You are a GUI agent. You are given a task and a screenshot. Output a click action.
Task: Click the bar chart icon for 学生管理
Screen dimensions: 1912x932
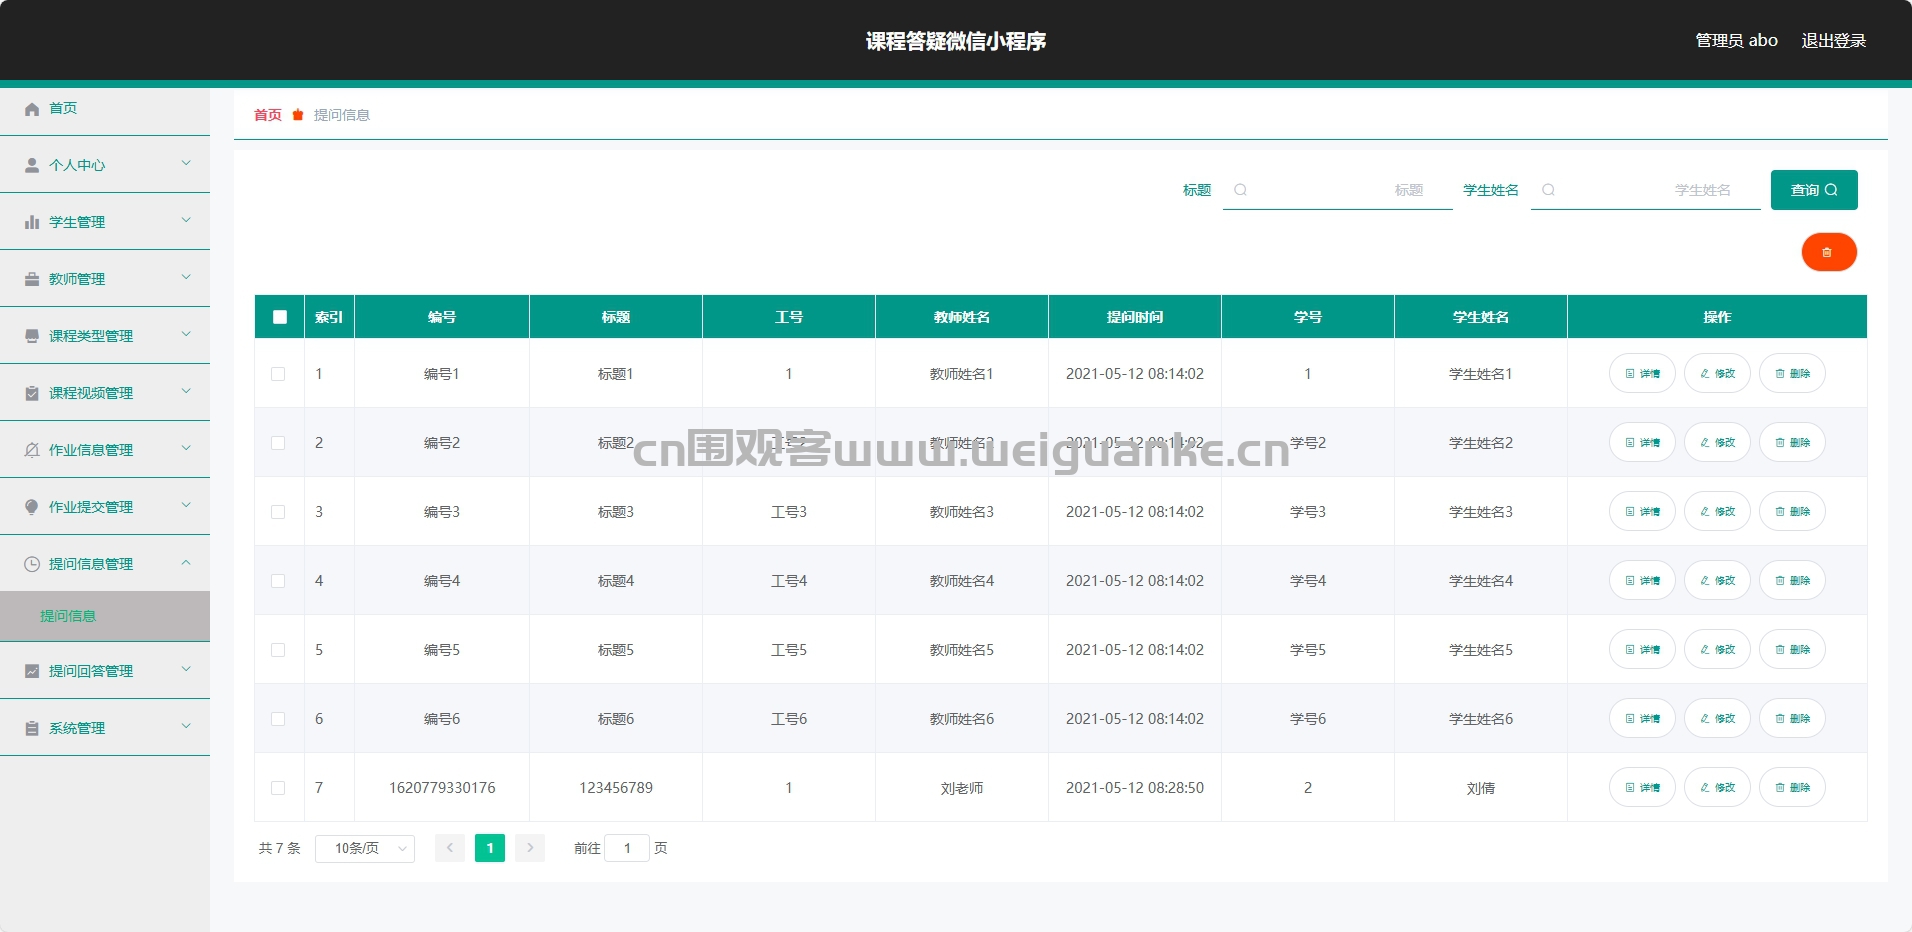tap(32, 222)
